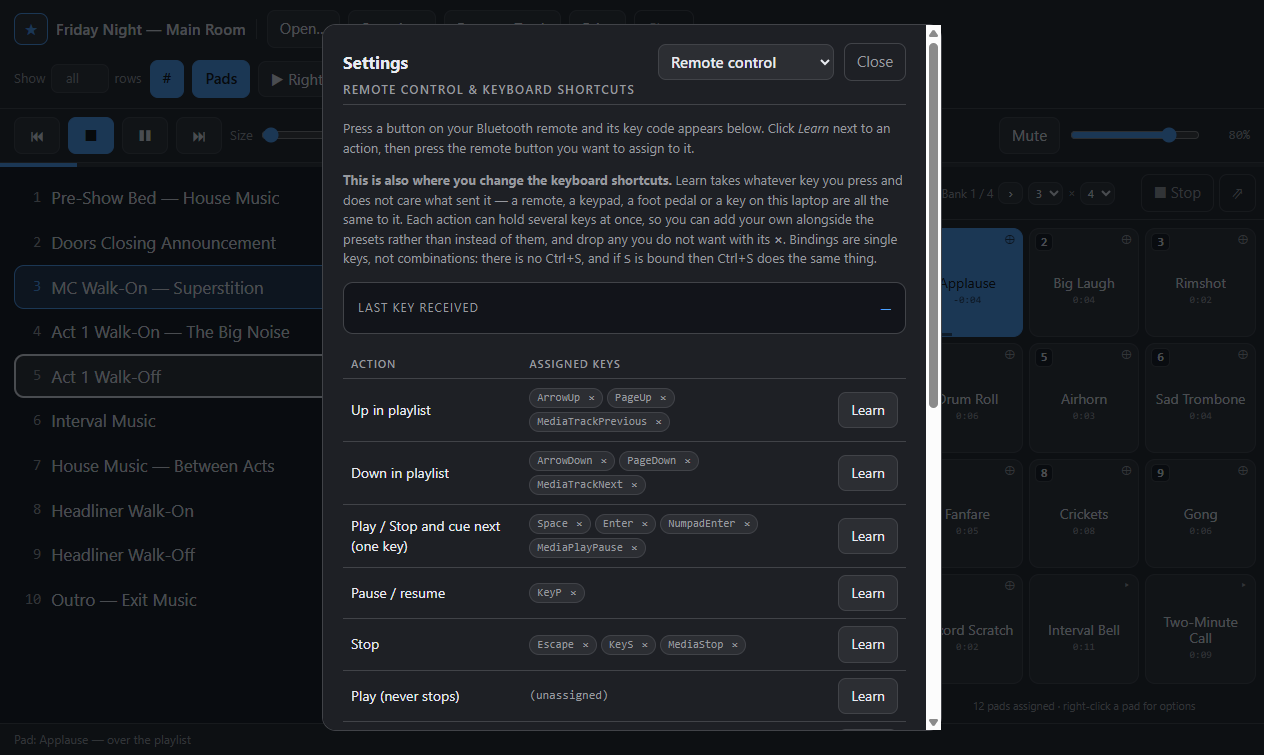Remove the NumpadEnter key binding
The width and height of the screenshot is (1264, 755).
click(x=746, y=524)
